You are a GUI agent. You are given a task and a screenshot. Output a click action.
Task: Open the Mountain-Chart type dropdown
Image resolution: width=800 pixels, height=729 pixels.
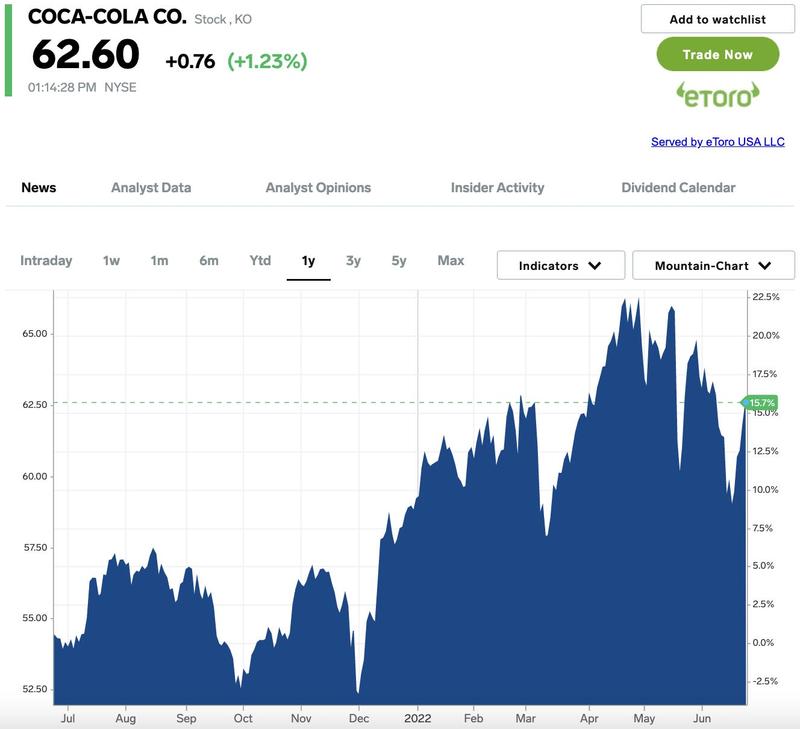713,266
